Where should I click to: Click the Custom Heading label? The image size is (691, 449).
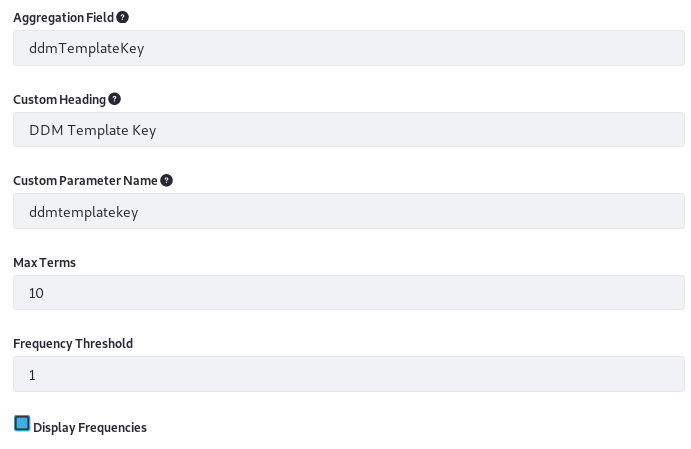tap(59, 100)
